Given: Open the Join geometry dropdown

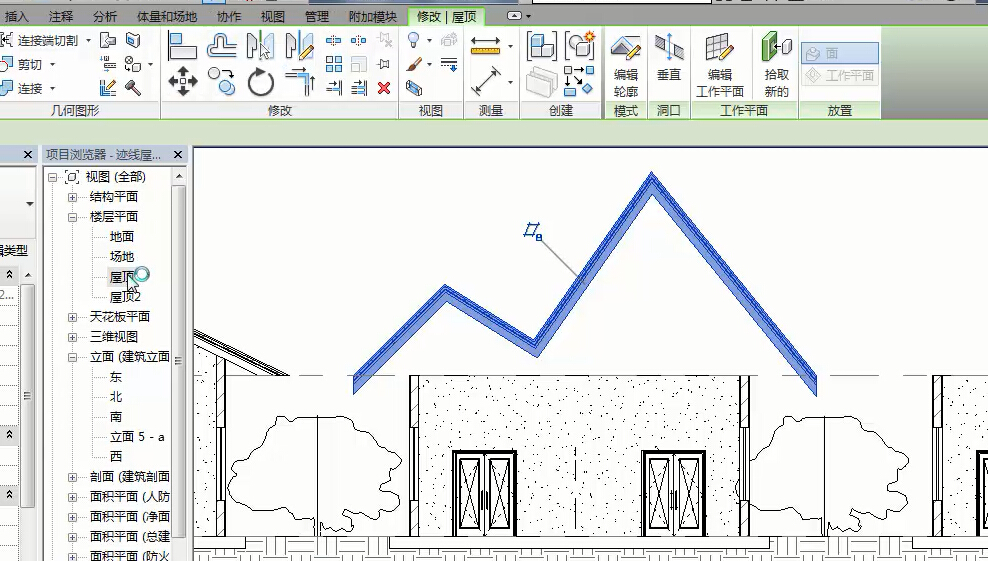Looking at the screenshot, I should click(x=52, y=88).
